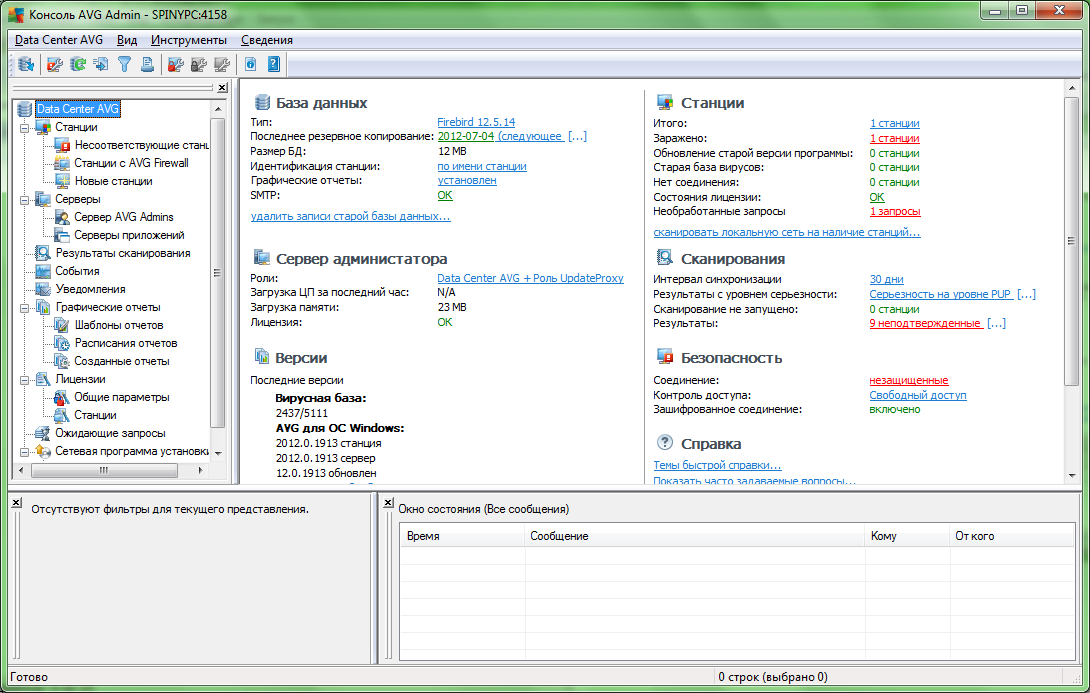This screenshot has width=1090, height=693.
Task: Click the icon beside Серверы приложений
Action: tap(63, 235)
